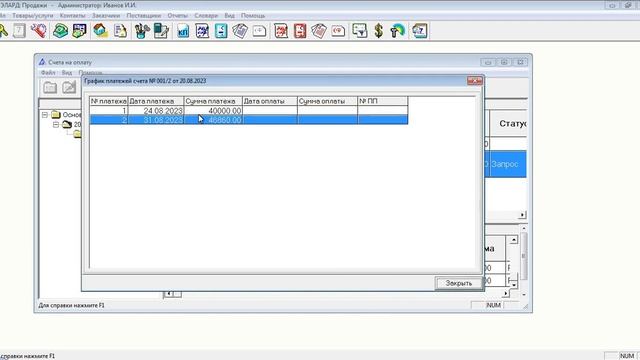Click the Дата оплаты column header
The image size is (640, 360).
270,101
